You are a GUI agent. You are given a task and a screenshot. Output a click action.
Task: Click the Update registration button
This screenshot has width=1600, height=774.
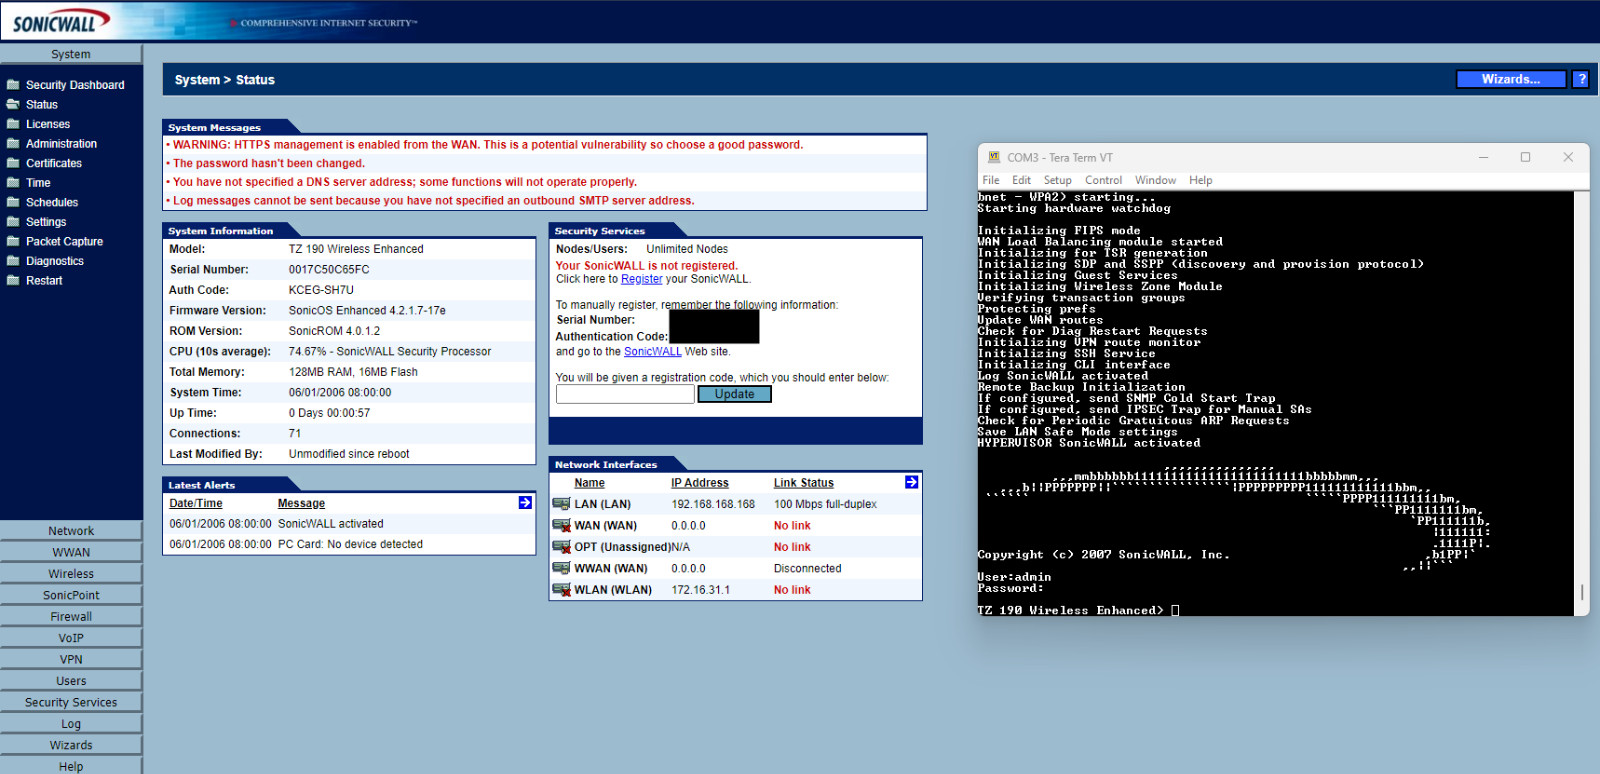[x=734, y=394]
